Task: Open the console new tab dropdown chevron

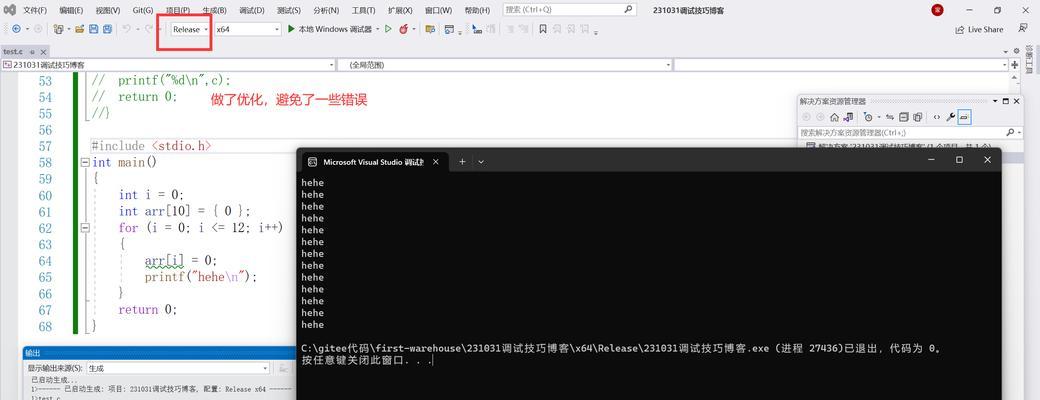Action: coord(481,161)
